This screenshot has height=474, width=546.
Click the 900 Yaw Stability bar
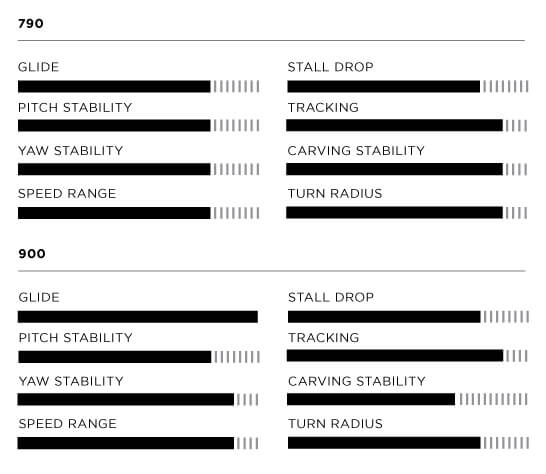tap(138, 399)
